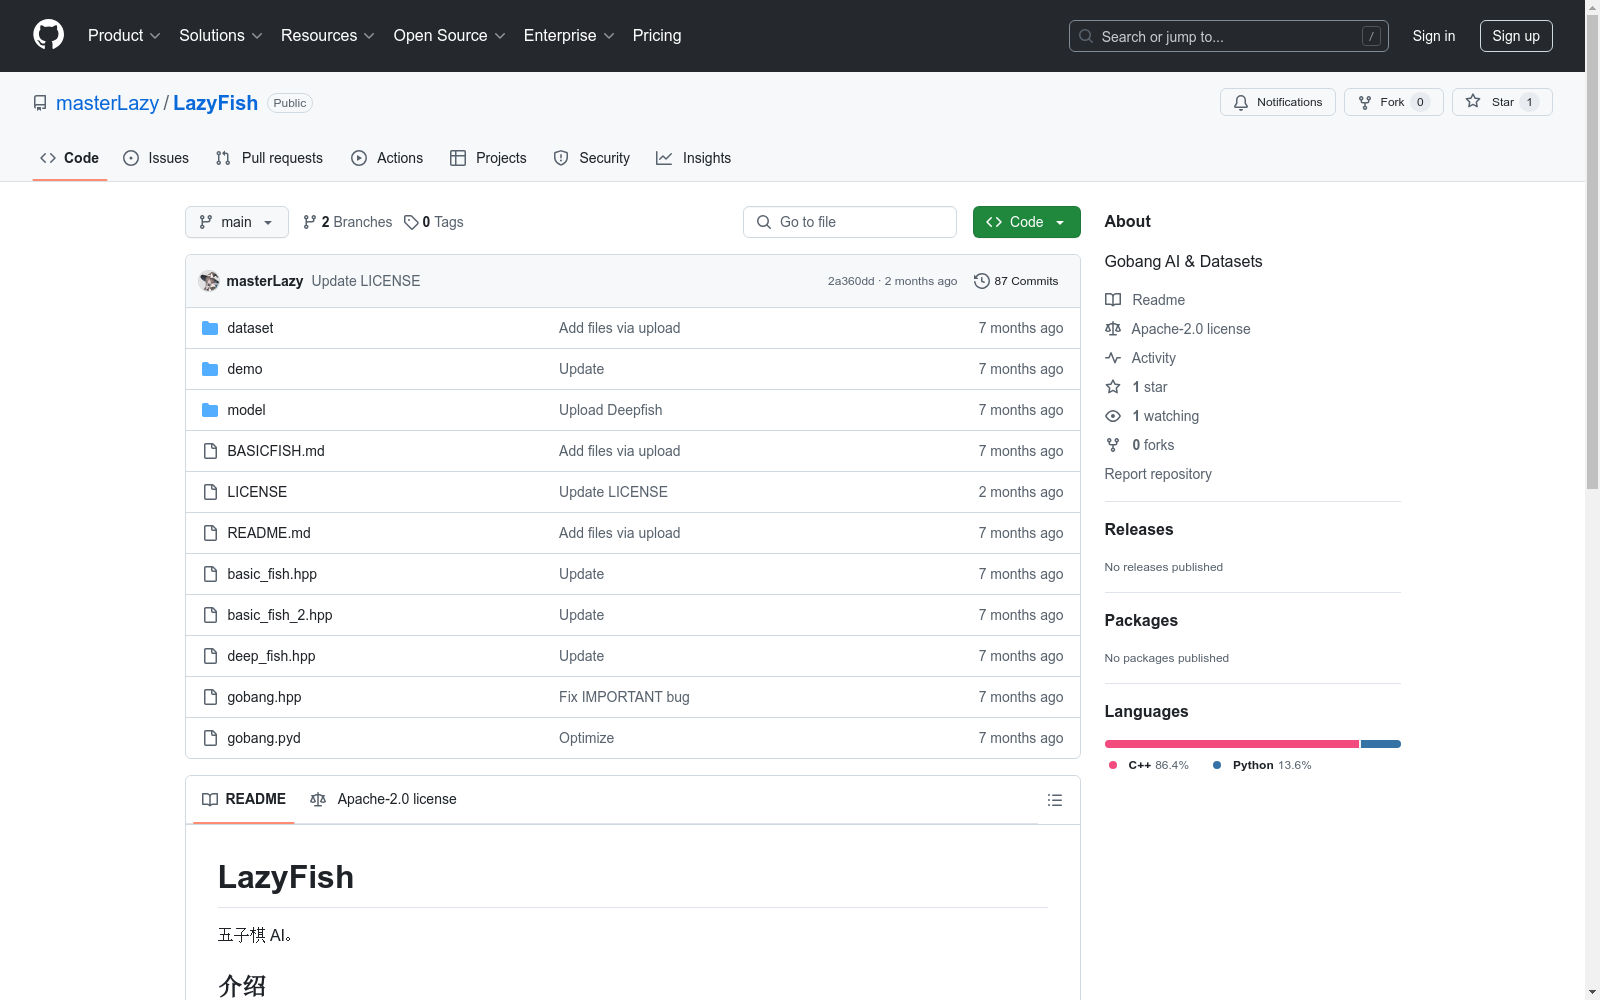This screenshot has height=1000, width=1600.
Task: Expand the Enterprise menu
Action: pos(569,35)
